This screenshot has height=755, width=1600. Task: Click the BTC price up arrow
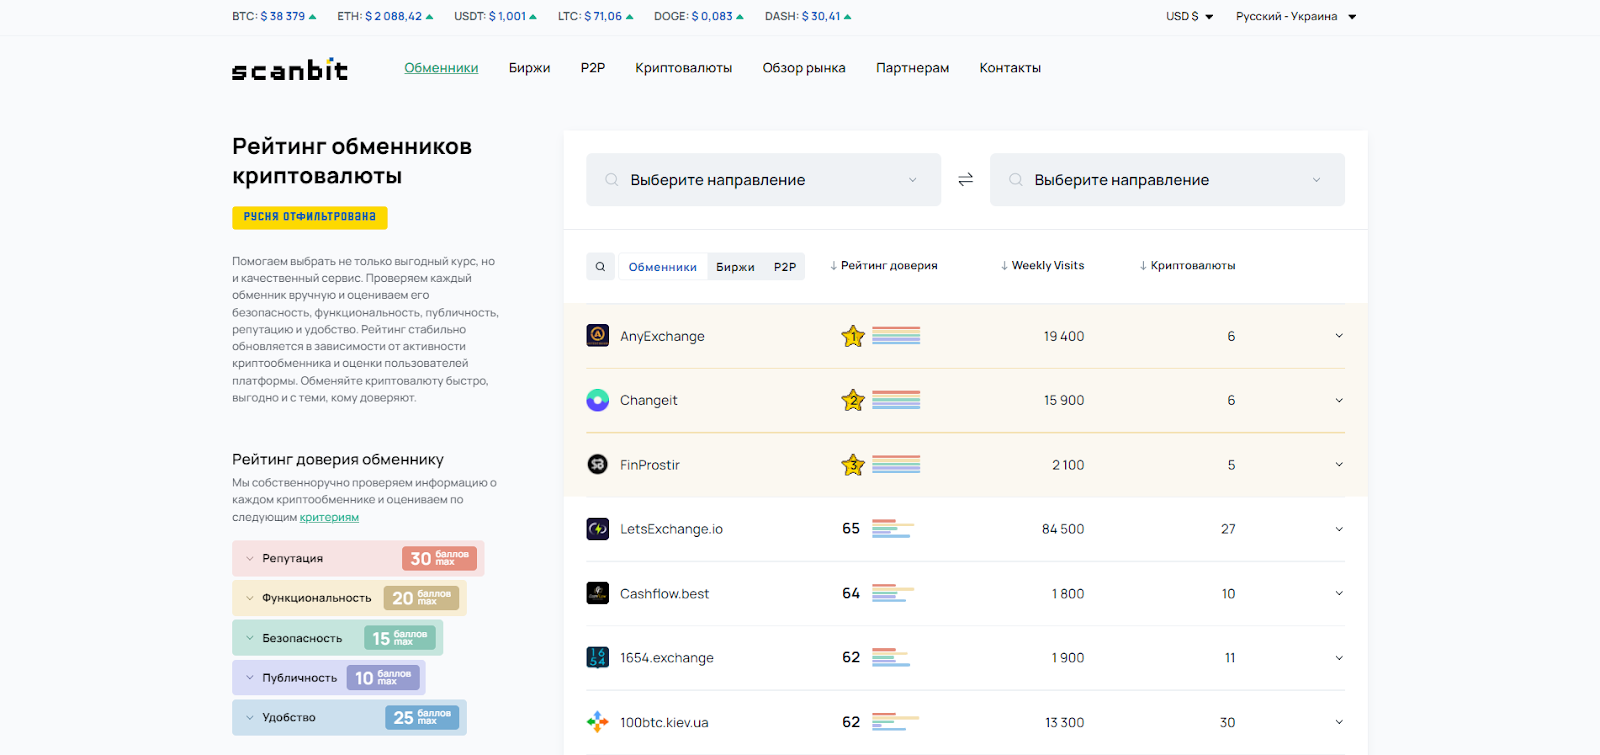point(313,17)
